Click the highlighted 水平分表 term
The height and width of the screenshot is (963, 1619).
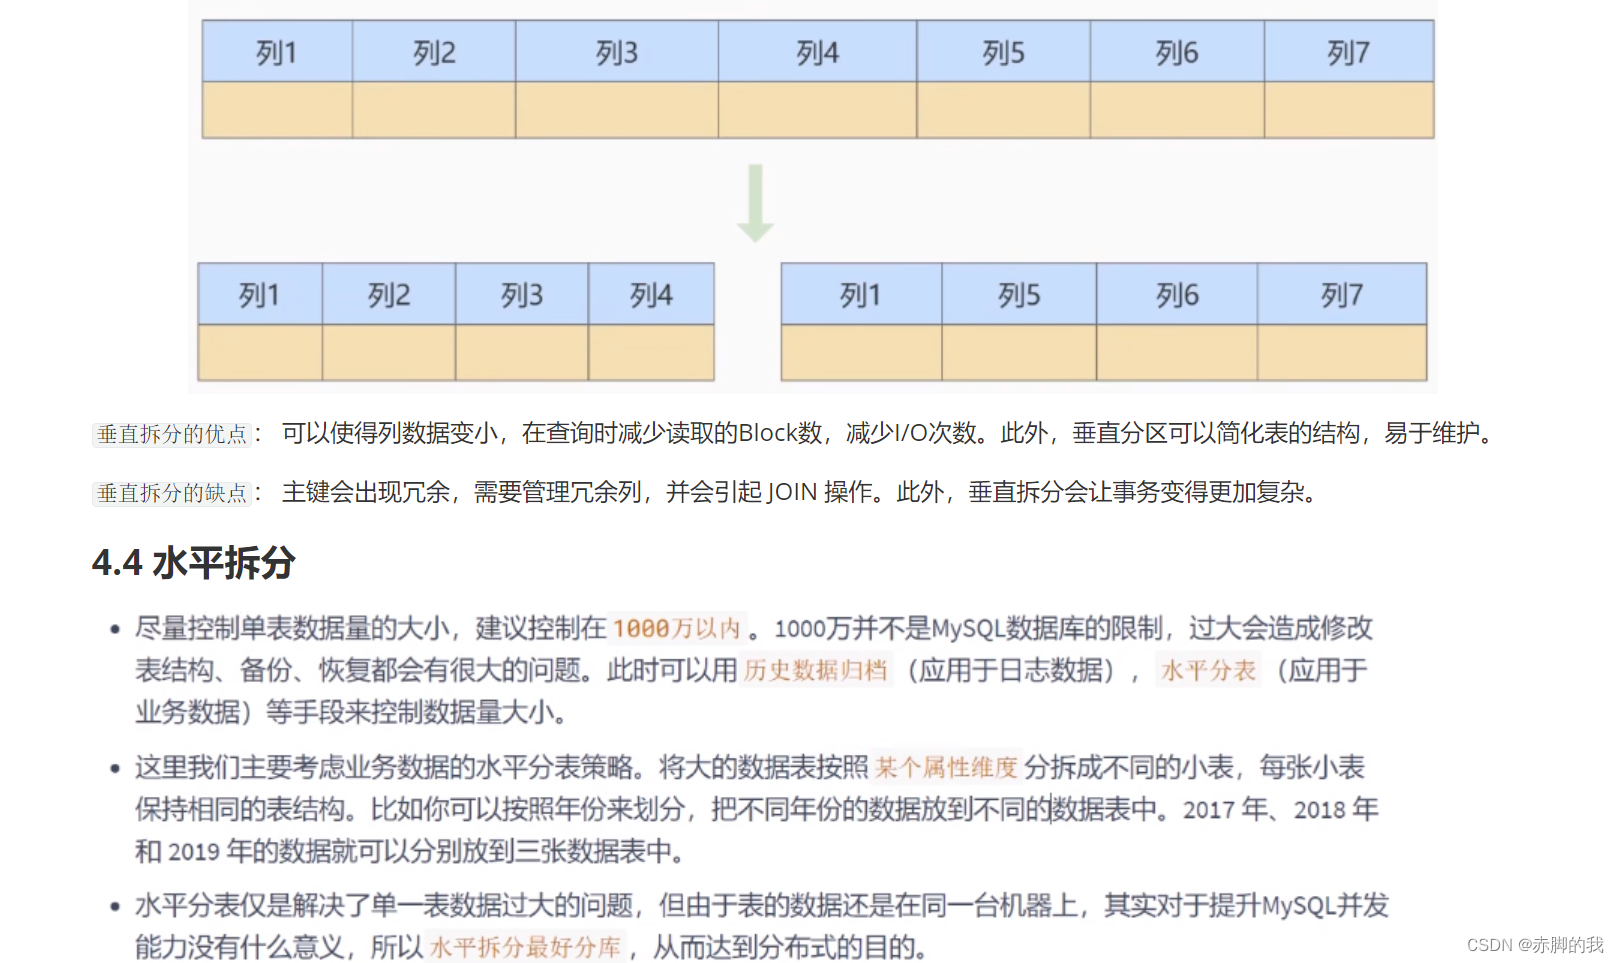click(1207, 671)
